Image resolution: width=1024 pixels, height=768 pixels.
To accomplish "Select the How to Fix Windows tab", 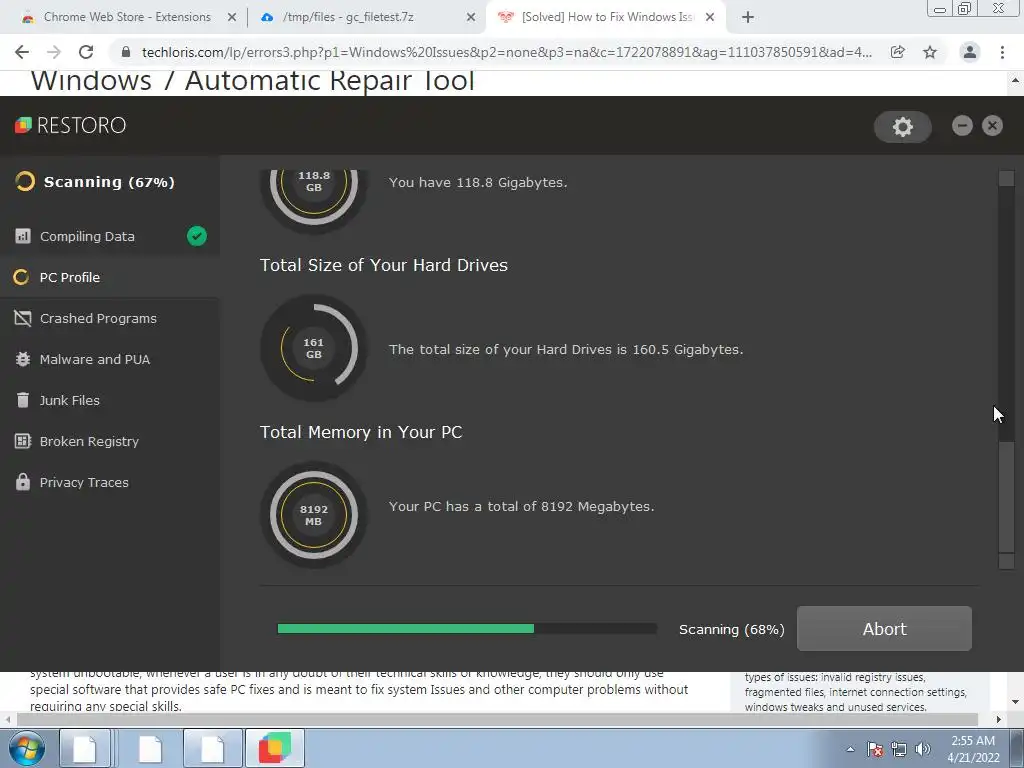I will point(607,17).
